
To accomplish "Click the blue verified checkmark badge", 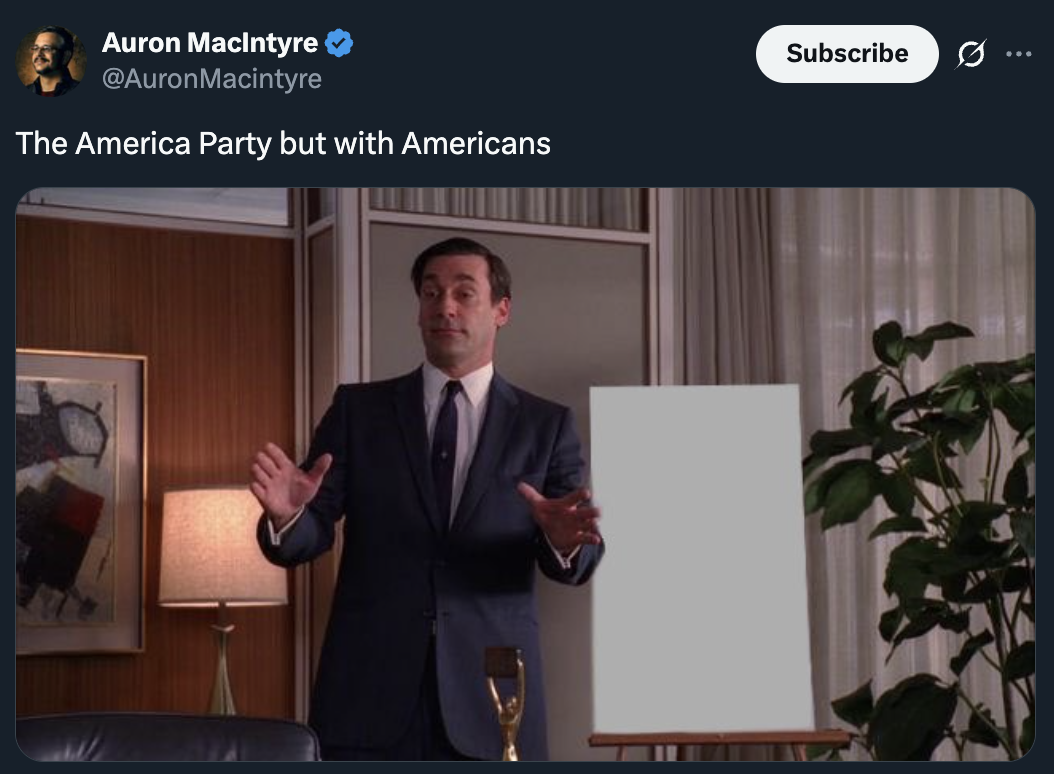I will (x=339, y=43).
